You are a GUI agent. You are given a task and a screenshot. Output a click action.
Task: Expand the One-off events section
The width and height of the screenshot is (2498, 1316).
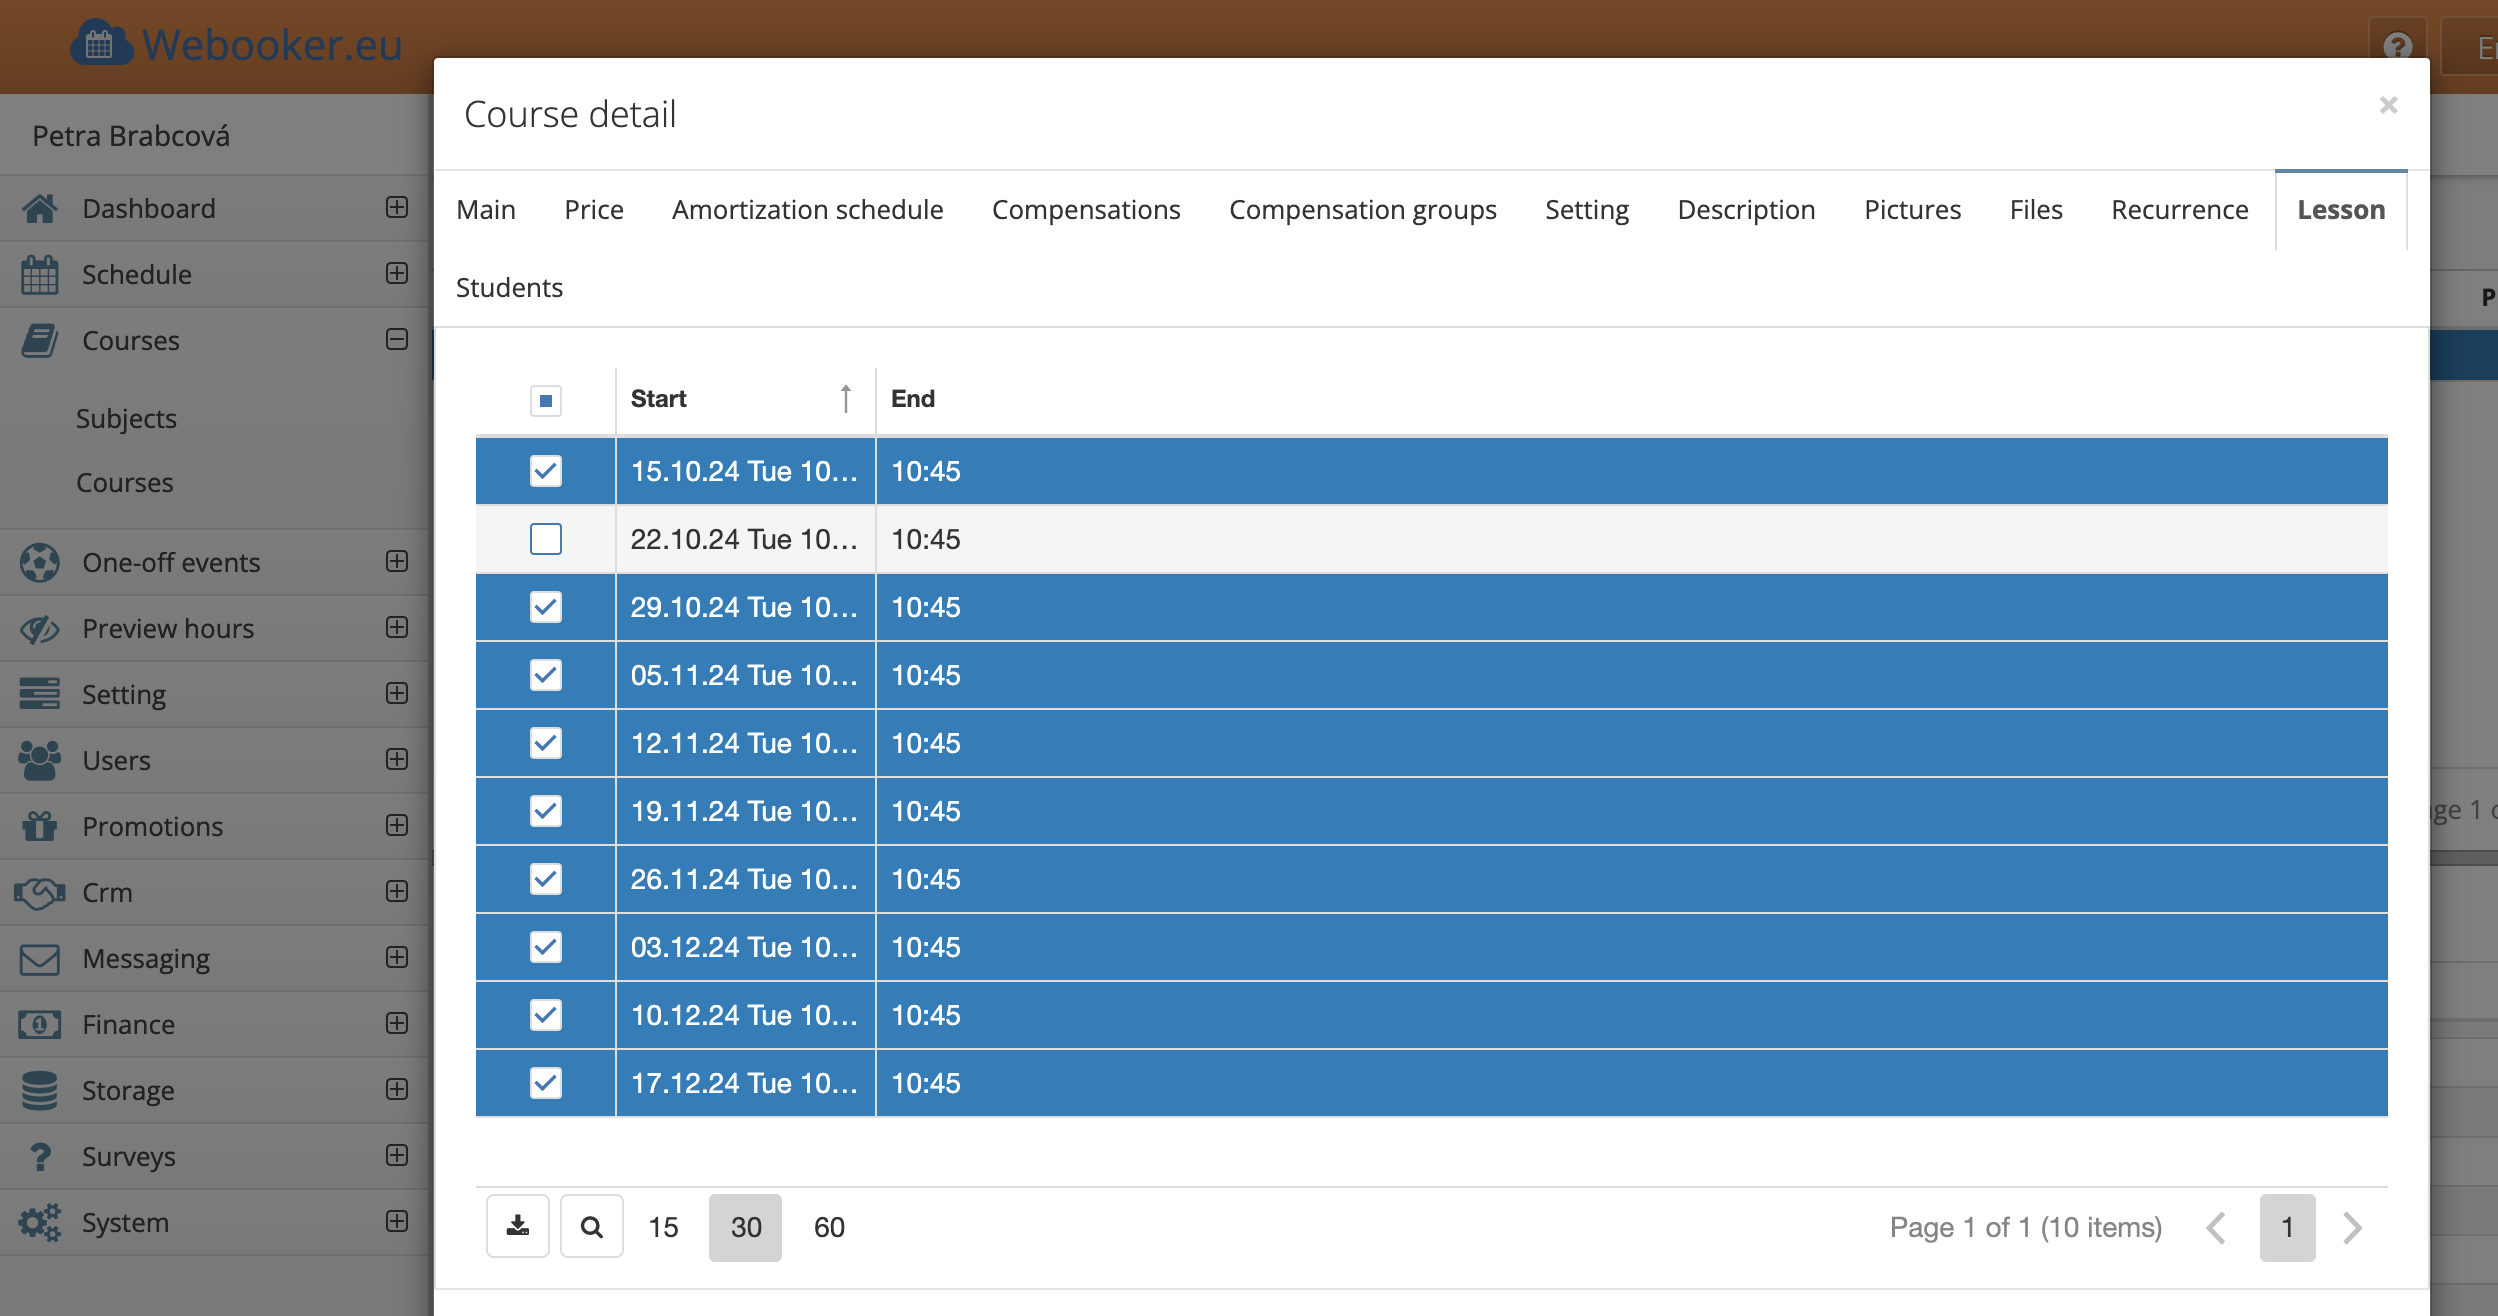[397, 561]
